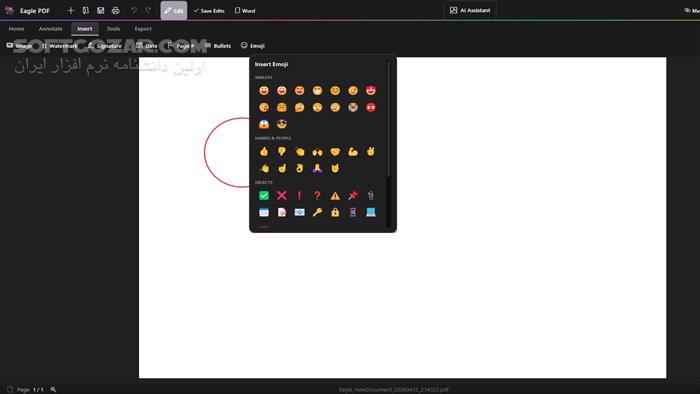Open the Emoji picker in the Insert ribbon
The width and height of the screenshot is (700, 394).
[253, 46]
